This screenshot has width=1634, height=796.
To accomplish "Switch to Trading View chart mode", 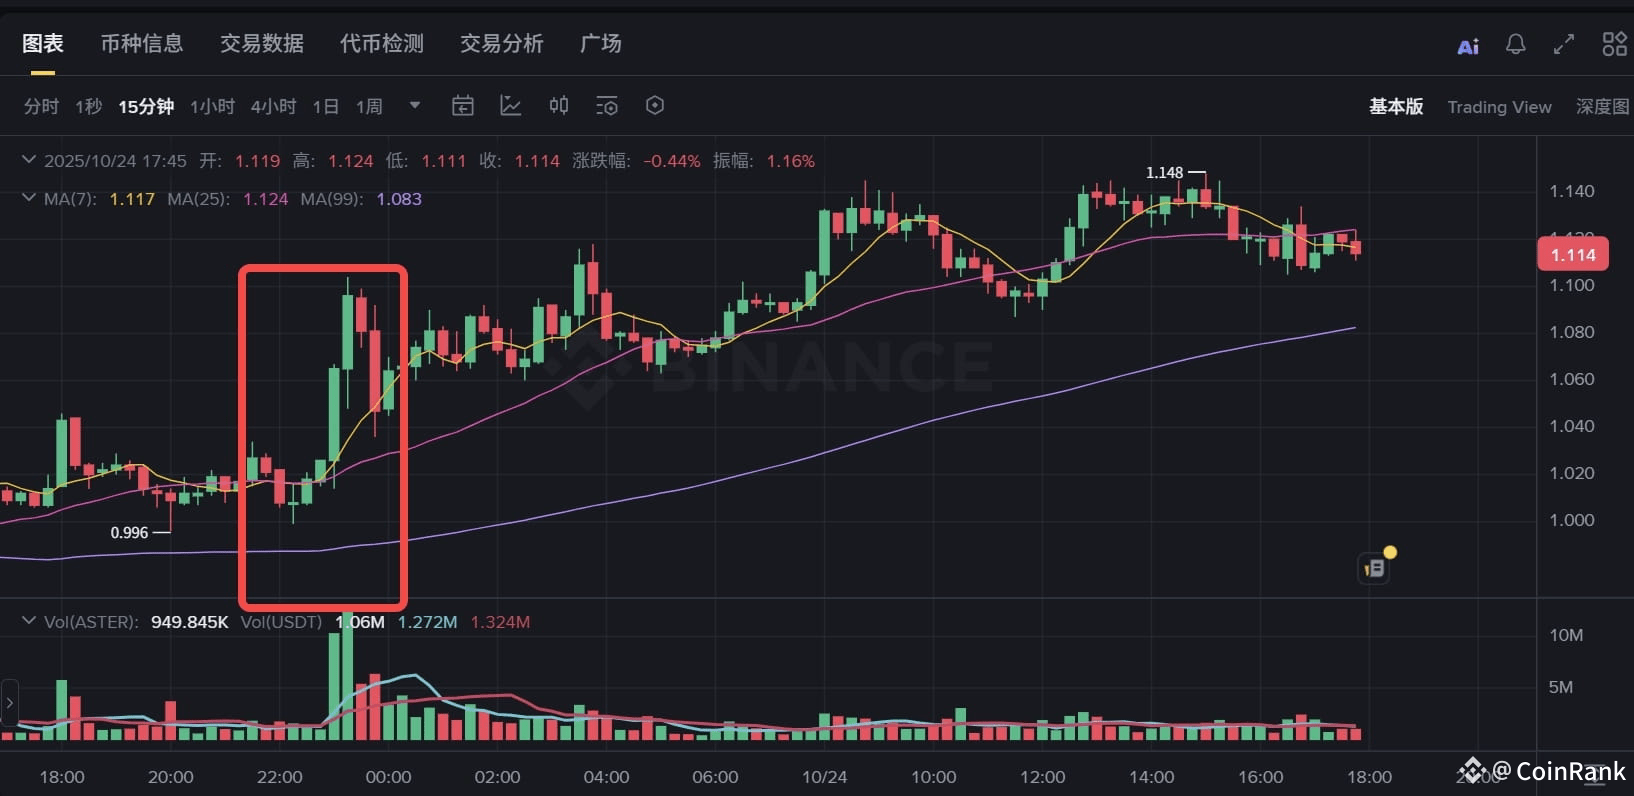I will [x=1499, y=107].
